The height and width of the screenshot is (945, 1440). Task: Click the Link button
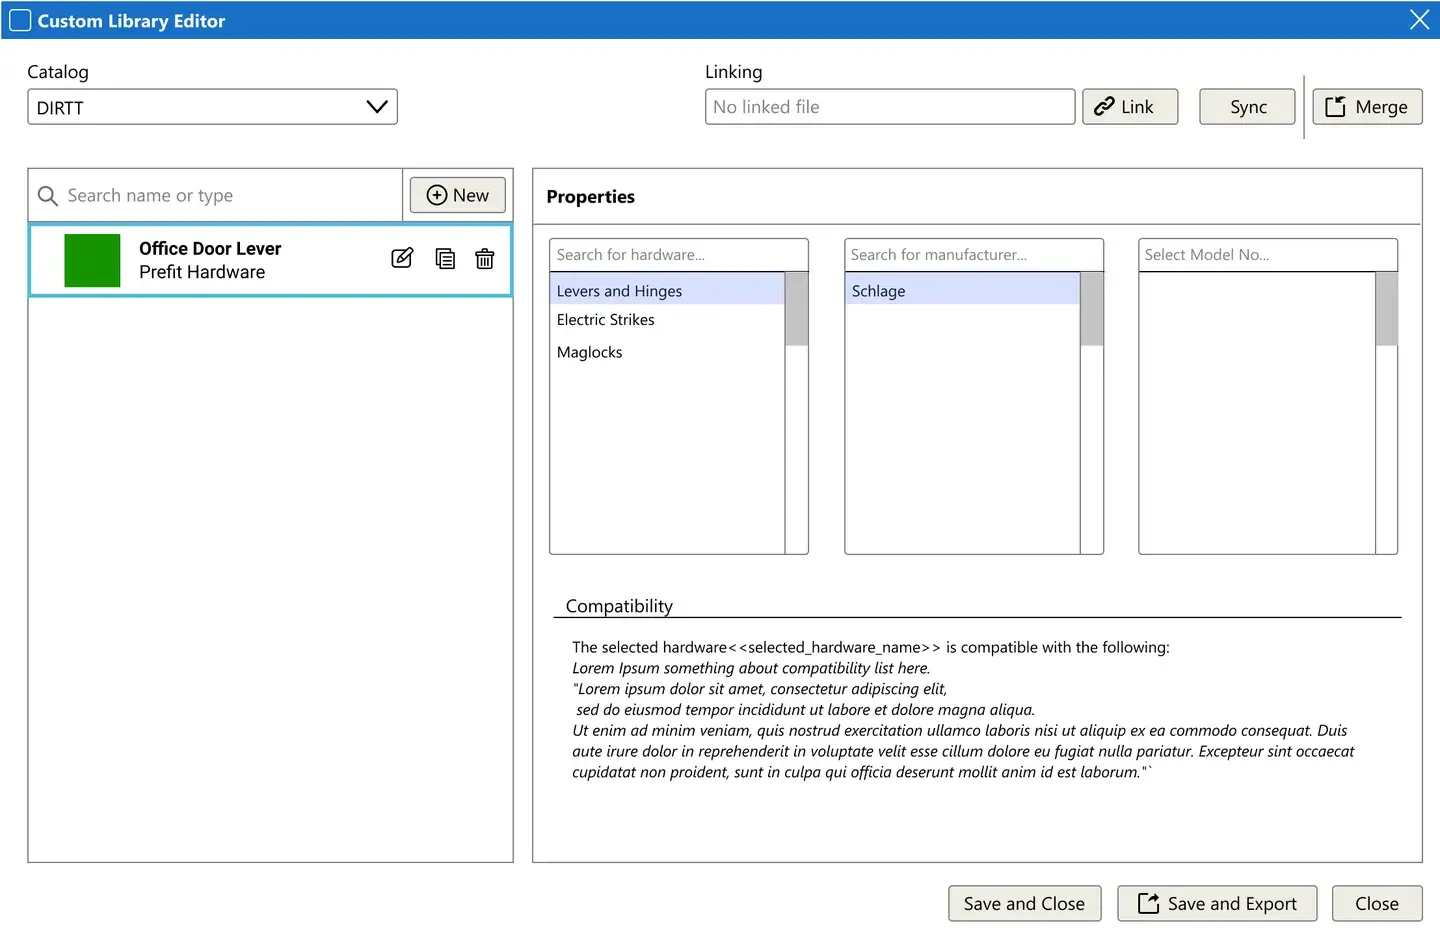click(1130, 107)
